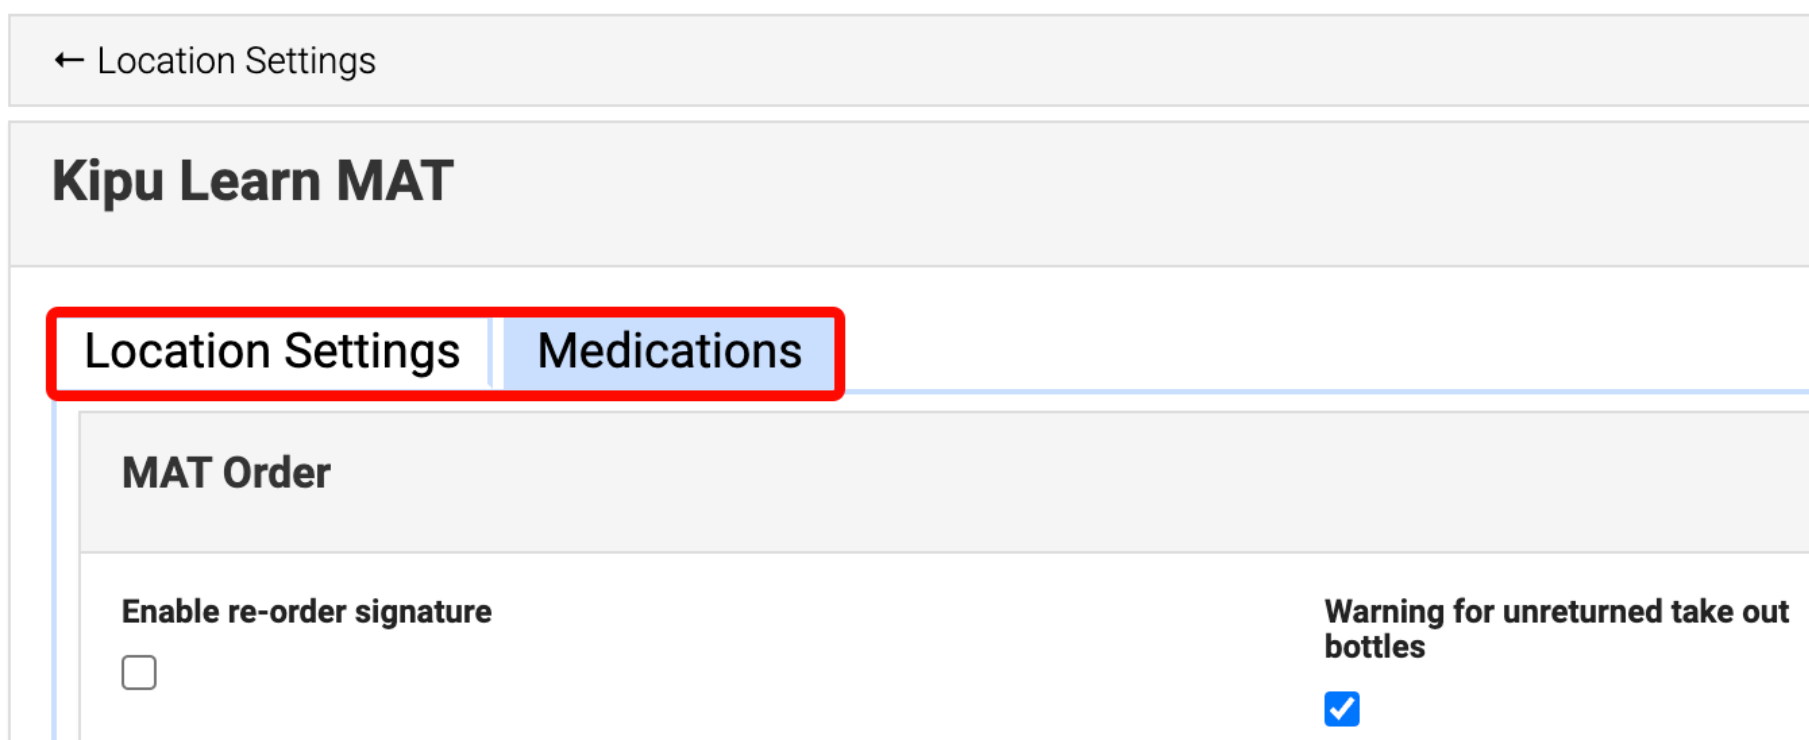This screenshot has height=740, width=1809.
Task: Enable the re-order signature checkbox
Action: 139,673
